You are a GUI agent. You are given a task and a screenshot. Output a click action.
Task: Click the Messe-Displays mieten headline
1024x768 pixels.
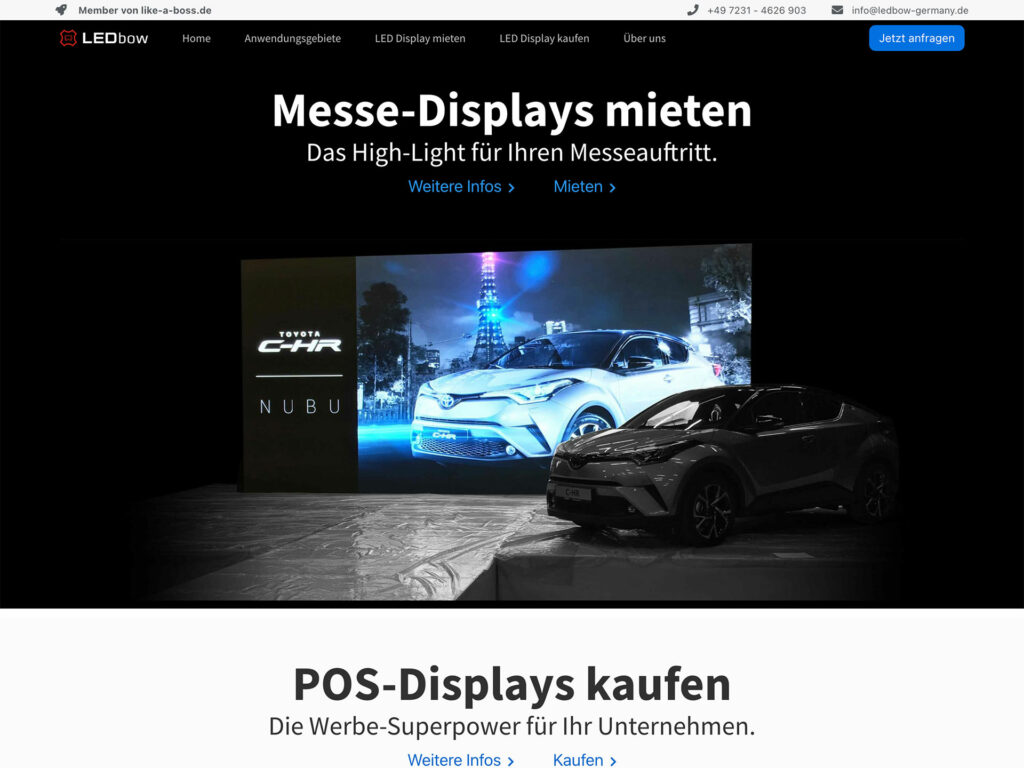pos(512,110)
